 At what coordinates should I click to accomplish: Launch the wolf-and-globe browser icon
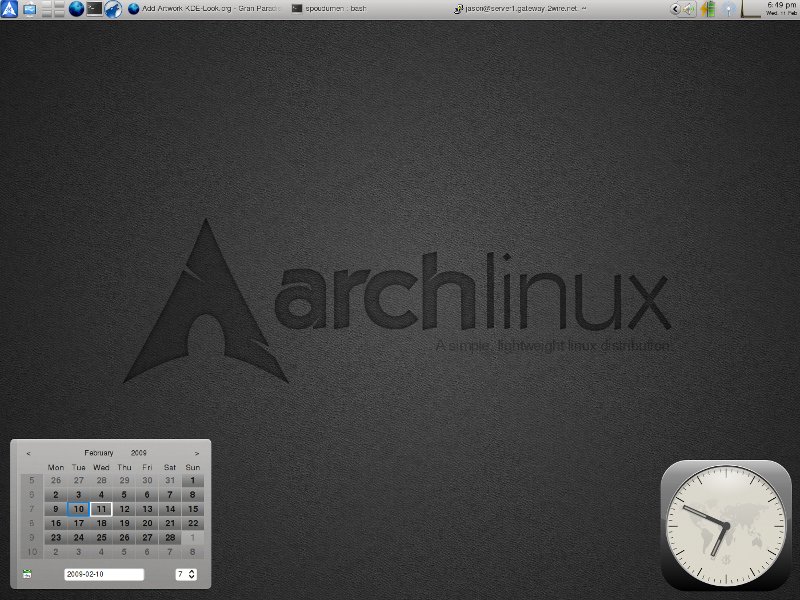[113, 9]
